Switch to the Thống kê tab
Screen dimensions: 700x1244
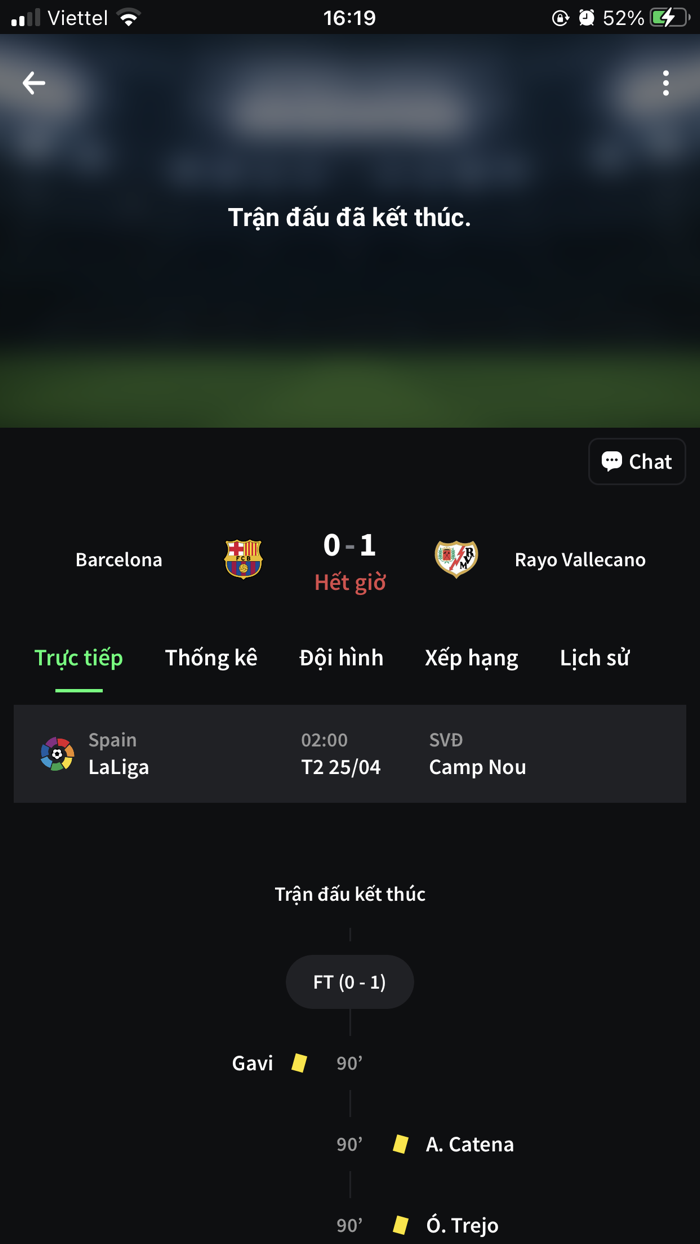211,658
